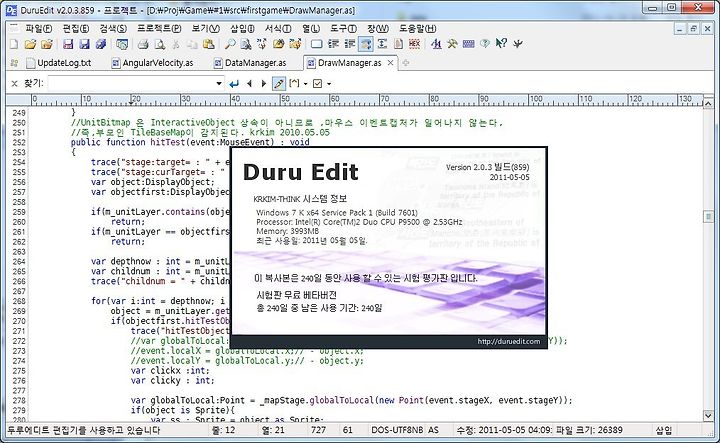Click the vertical scrollbar down arrow

tap(708, 416)
